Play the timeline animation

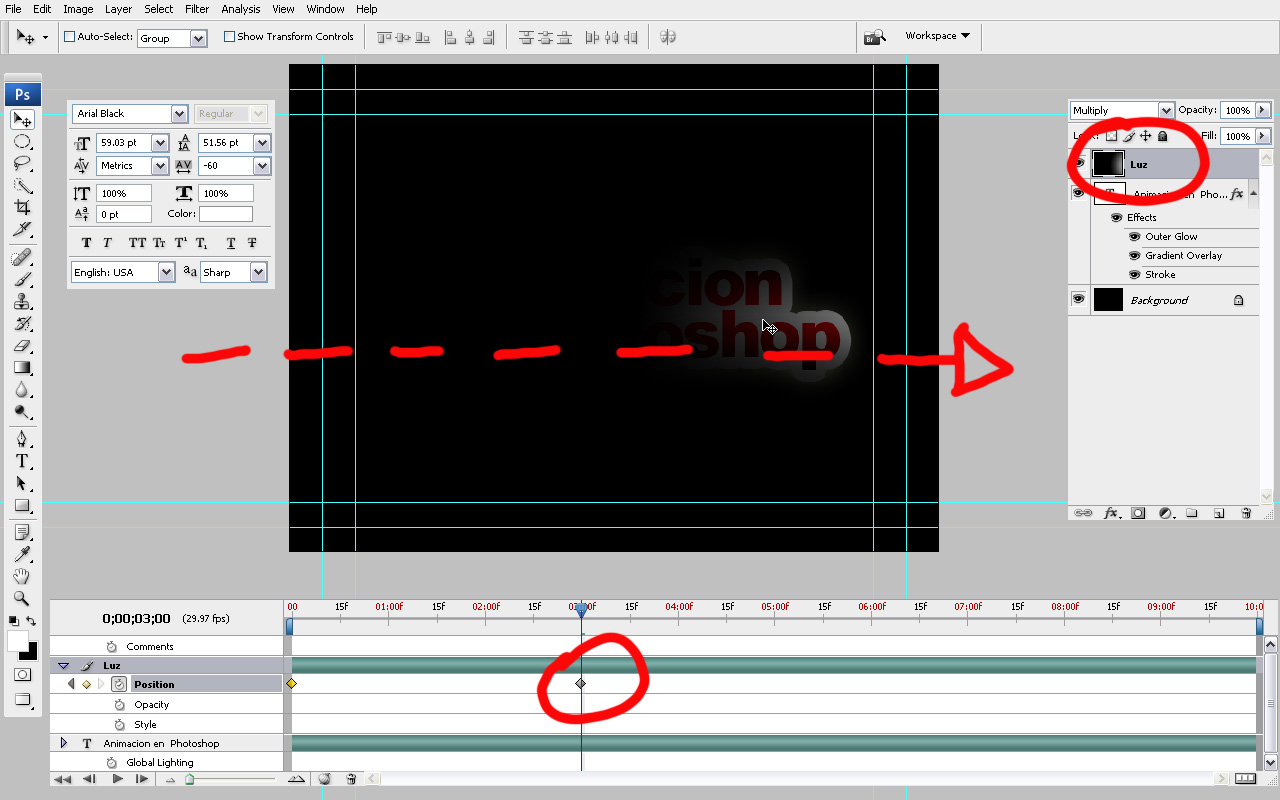coord(117,779)
